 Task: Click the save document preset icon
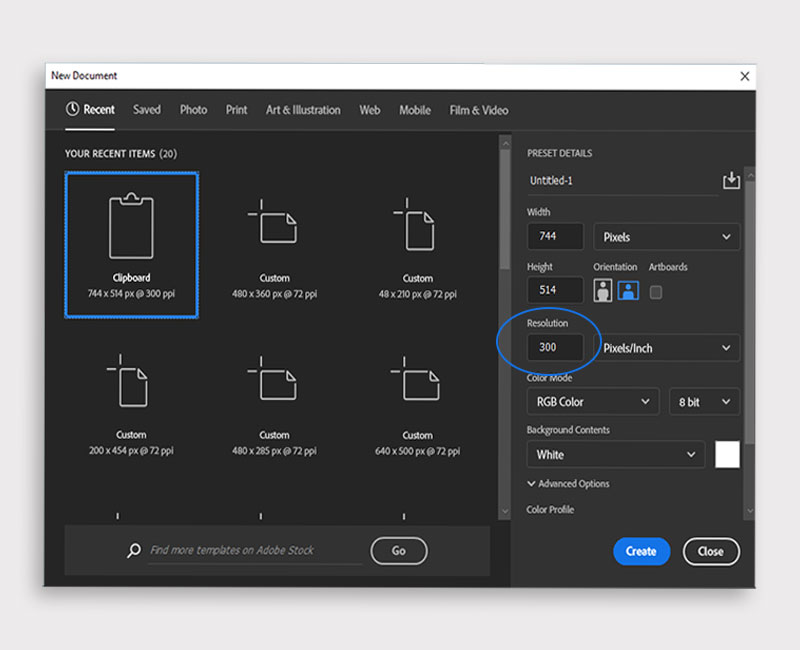[731, 179]
